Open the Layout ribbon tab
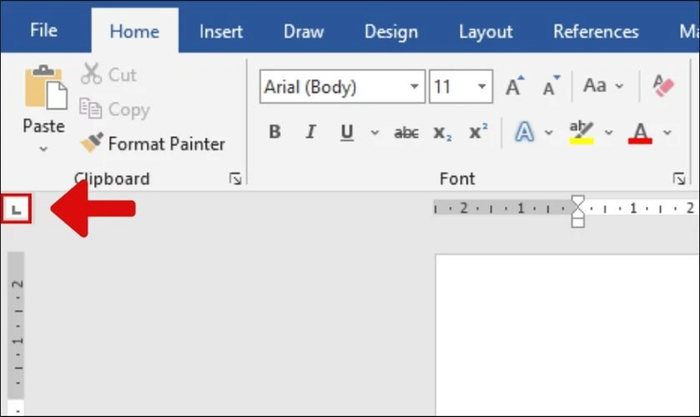The image size is (700, 417). (486, 32)
